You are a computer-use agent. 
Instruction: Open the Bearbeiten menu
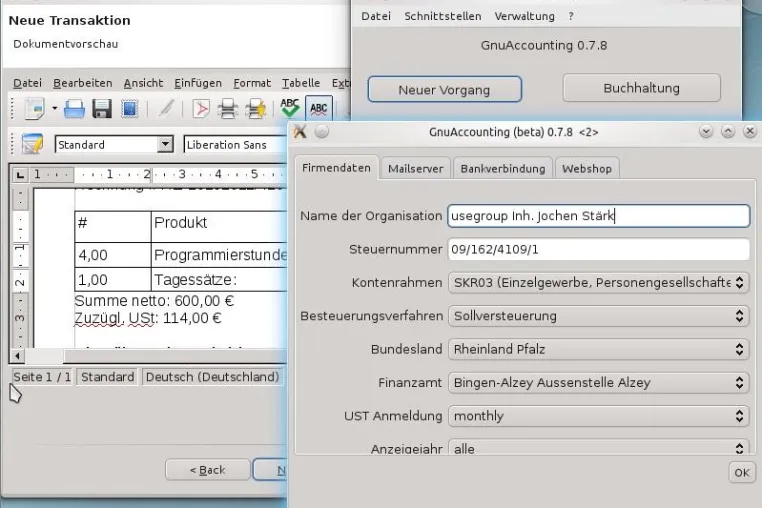(x=83, y=83)
